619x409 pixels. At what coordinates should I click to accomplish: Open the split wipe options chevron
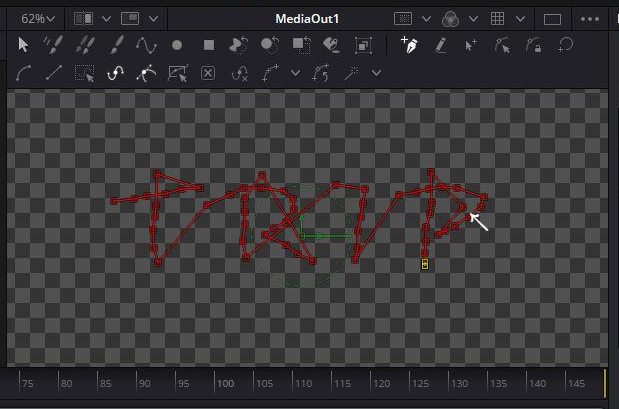106,19
